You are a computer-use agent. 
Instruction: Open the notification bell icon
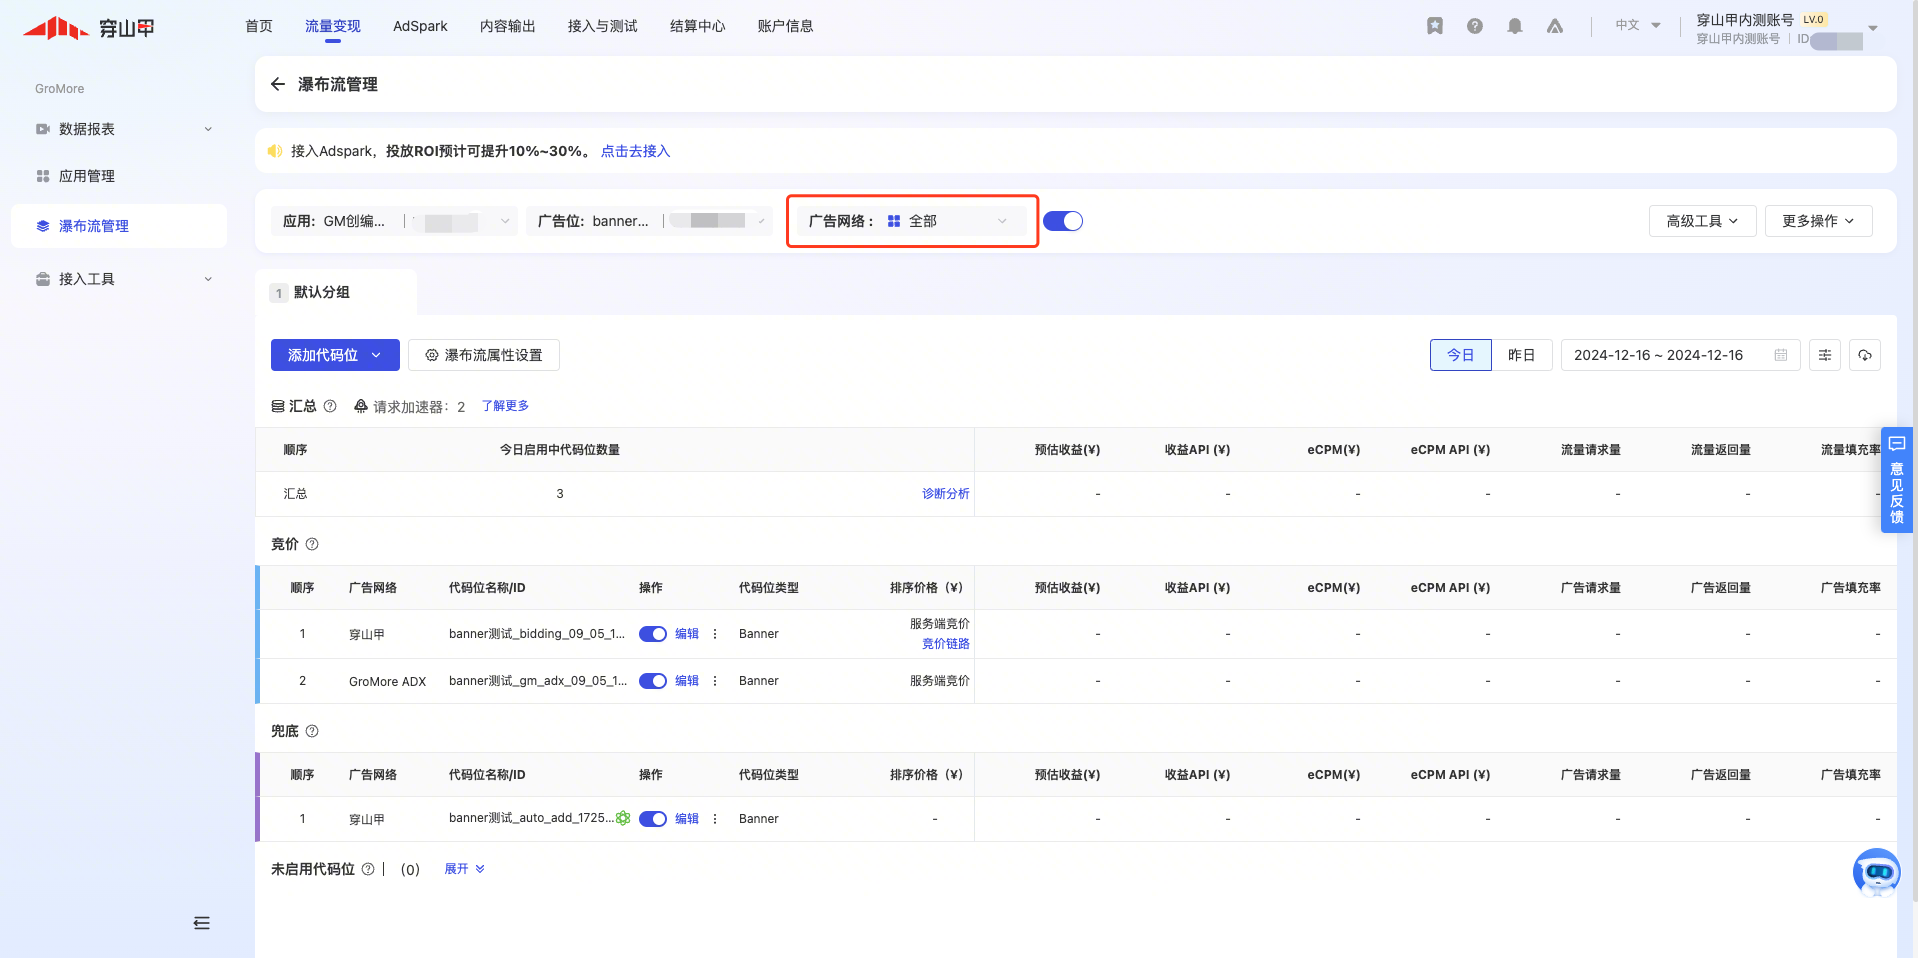pos(1514,26)
